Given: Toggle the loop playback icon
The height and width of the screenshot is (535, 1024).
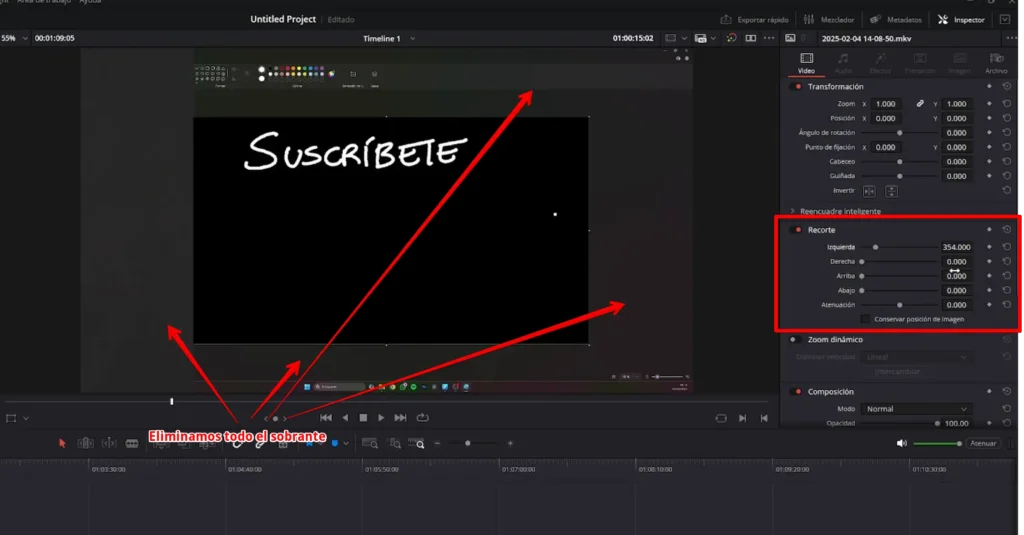Looking at the screenshot, I should coord(423,418).
